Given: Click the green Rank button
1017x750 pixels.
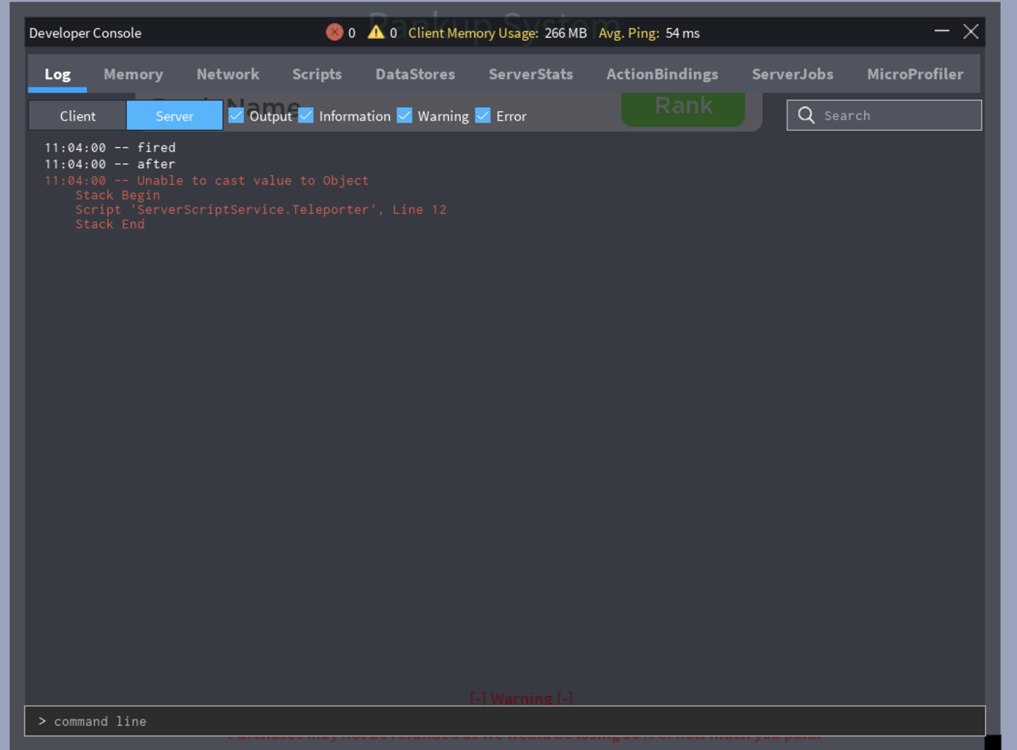Looking at the screenshot, I should (683, 106).
